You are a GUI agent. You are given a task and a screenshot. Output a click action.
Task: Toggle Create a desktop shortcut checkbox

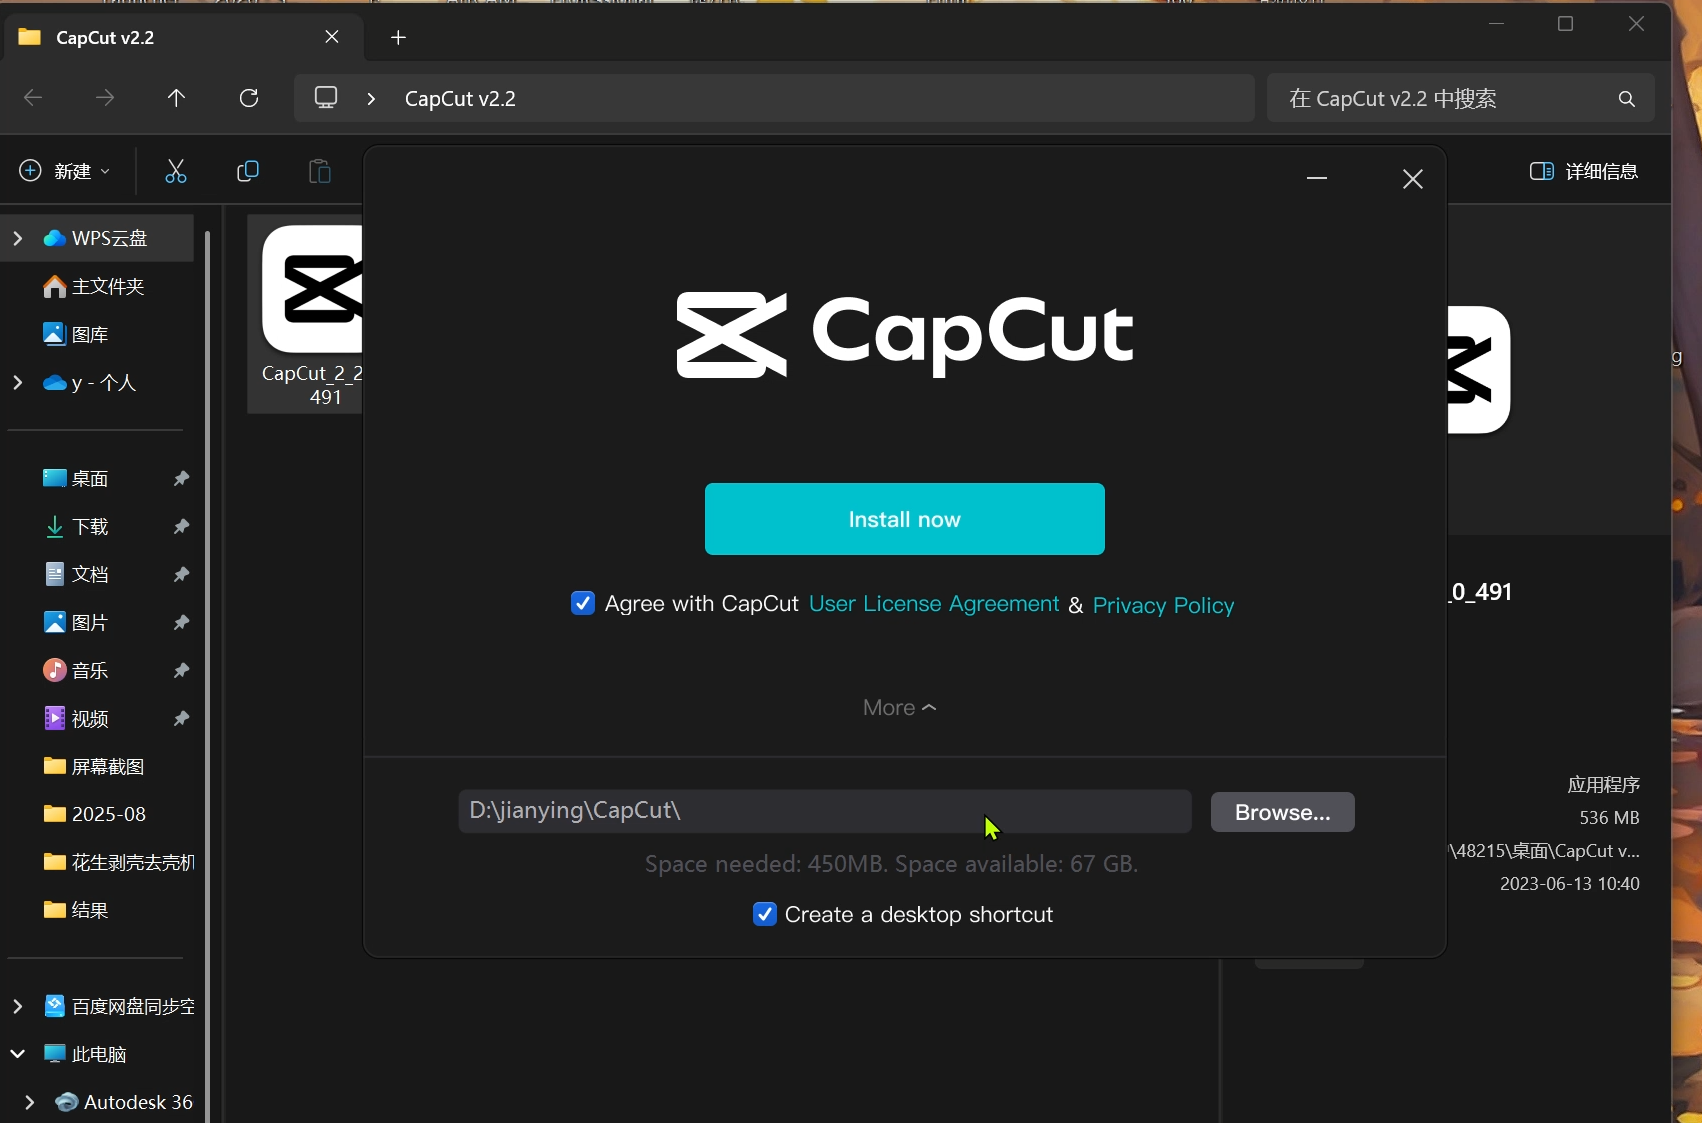[x=764, y=914]
